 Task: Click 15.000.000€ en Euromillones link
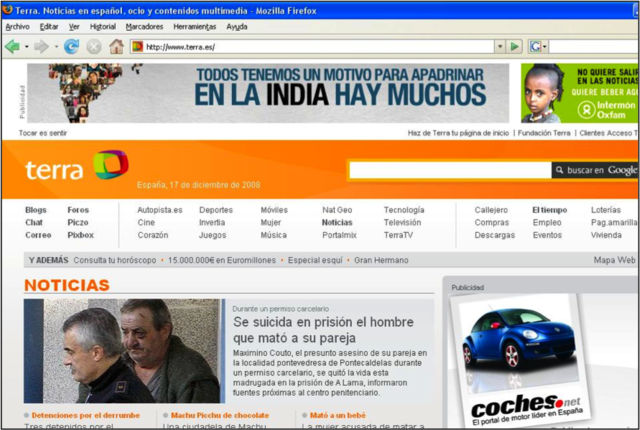tap(222, 260)
